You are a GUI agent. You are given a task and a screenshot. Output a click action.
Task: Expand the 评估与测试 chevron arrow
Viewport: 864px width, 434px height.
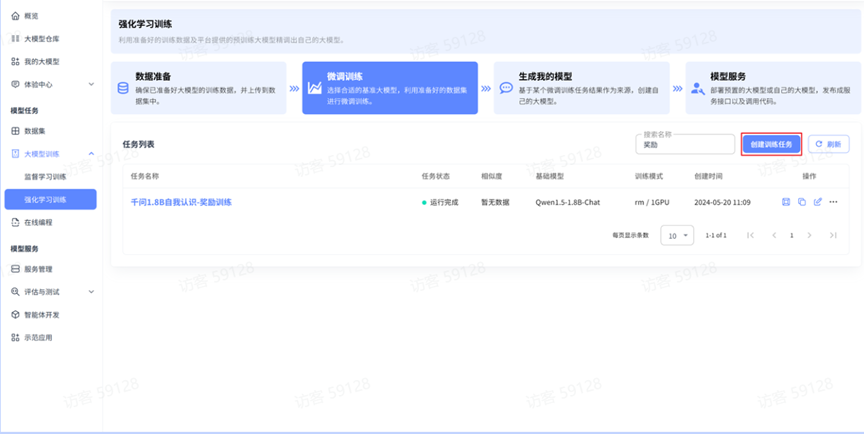(91, 292)
